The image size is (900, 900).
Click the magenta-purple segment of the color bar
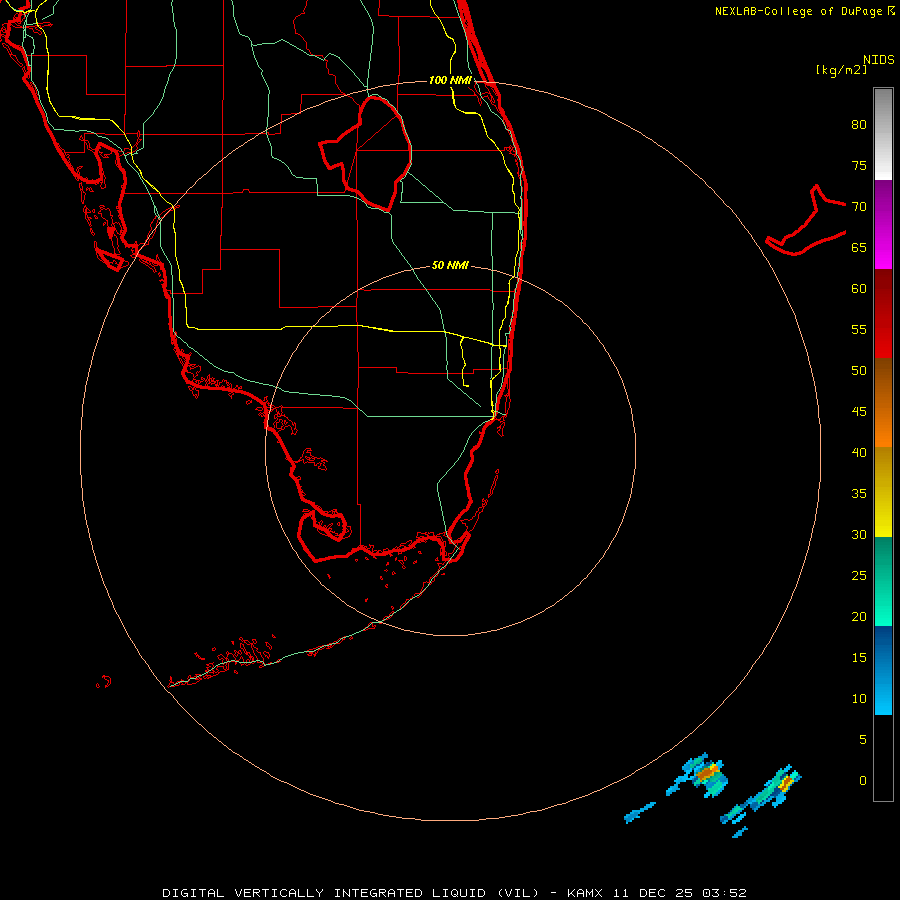883,224
